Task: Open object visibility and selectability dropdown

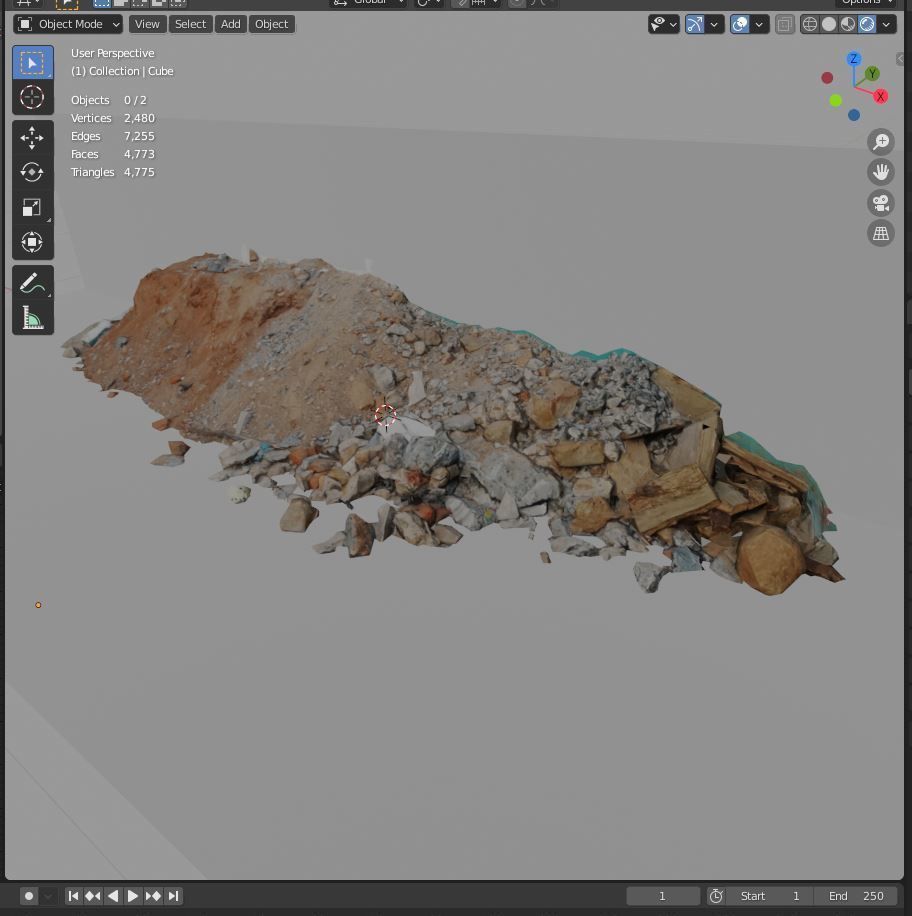Action: [664, 24]
